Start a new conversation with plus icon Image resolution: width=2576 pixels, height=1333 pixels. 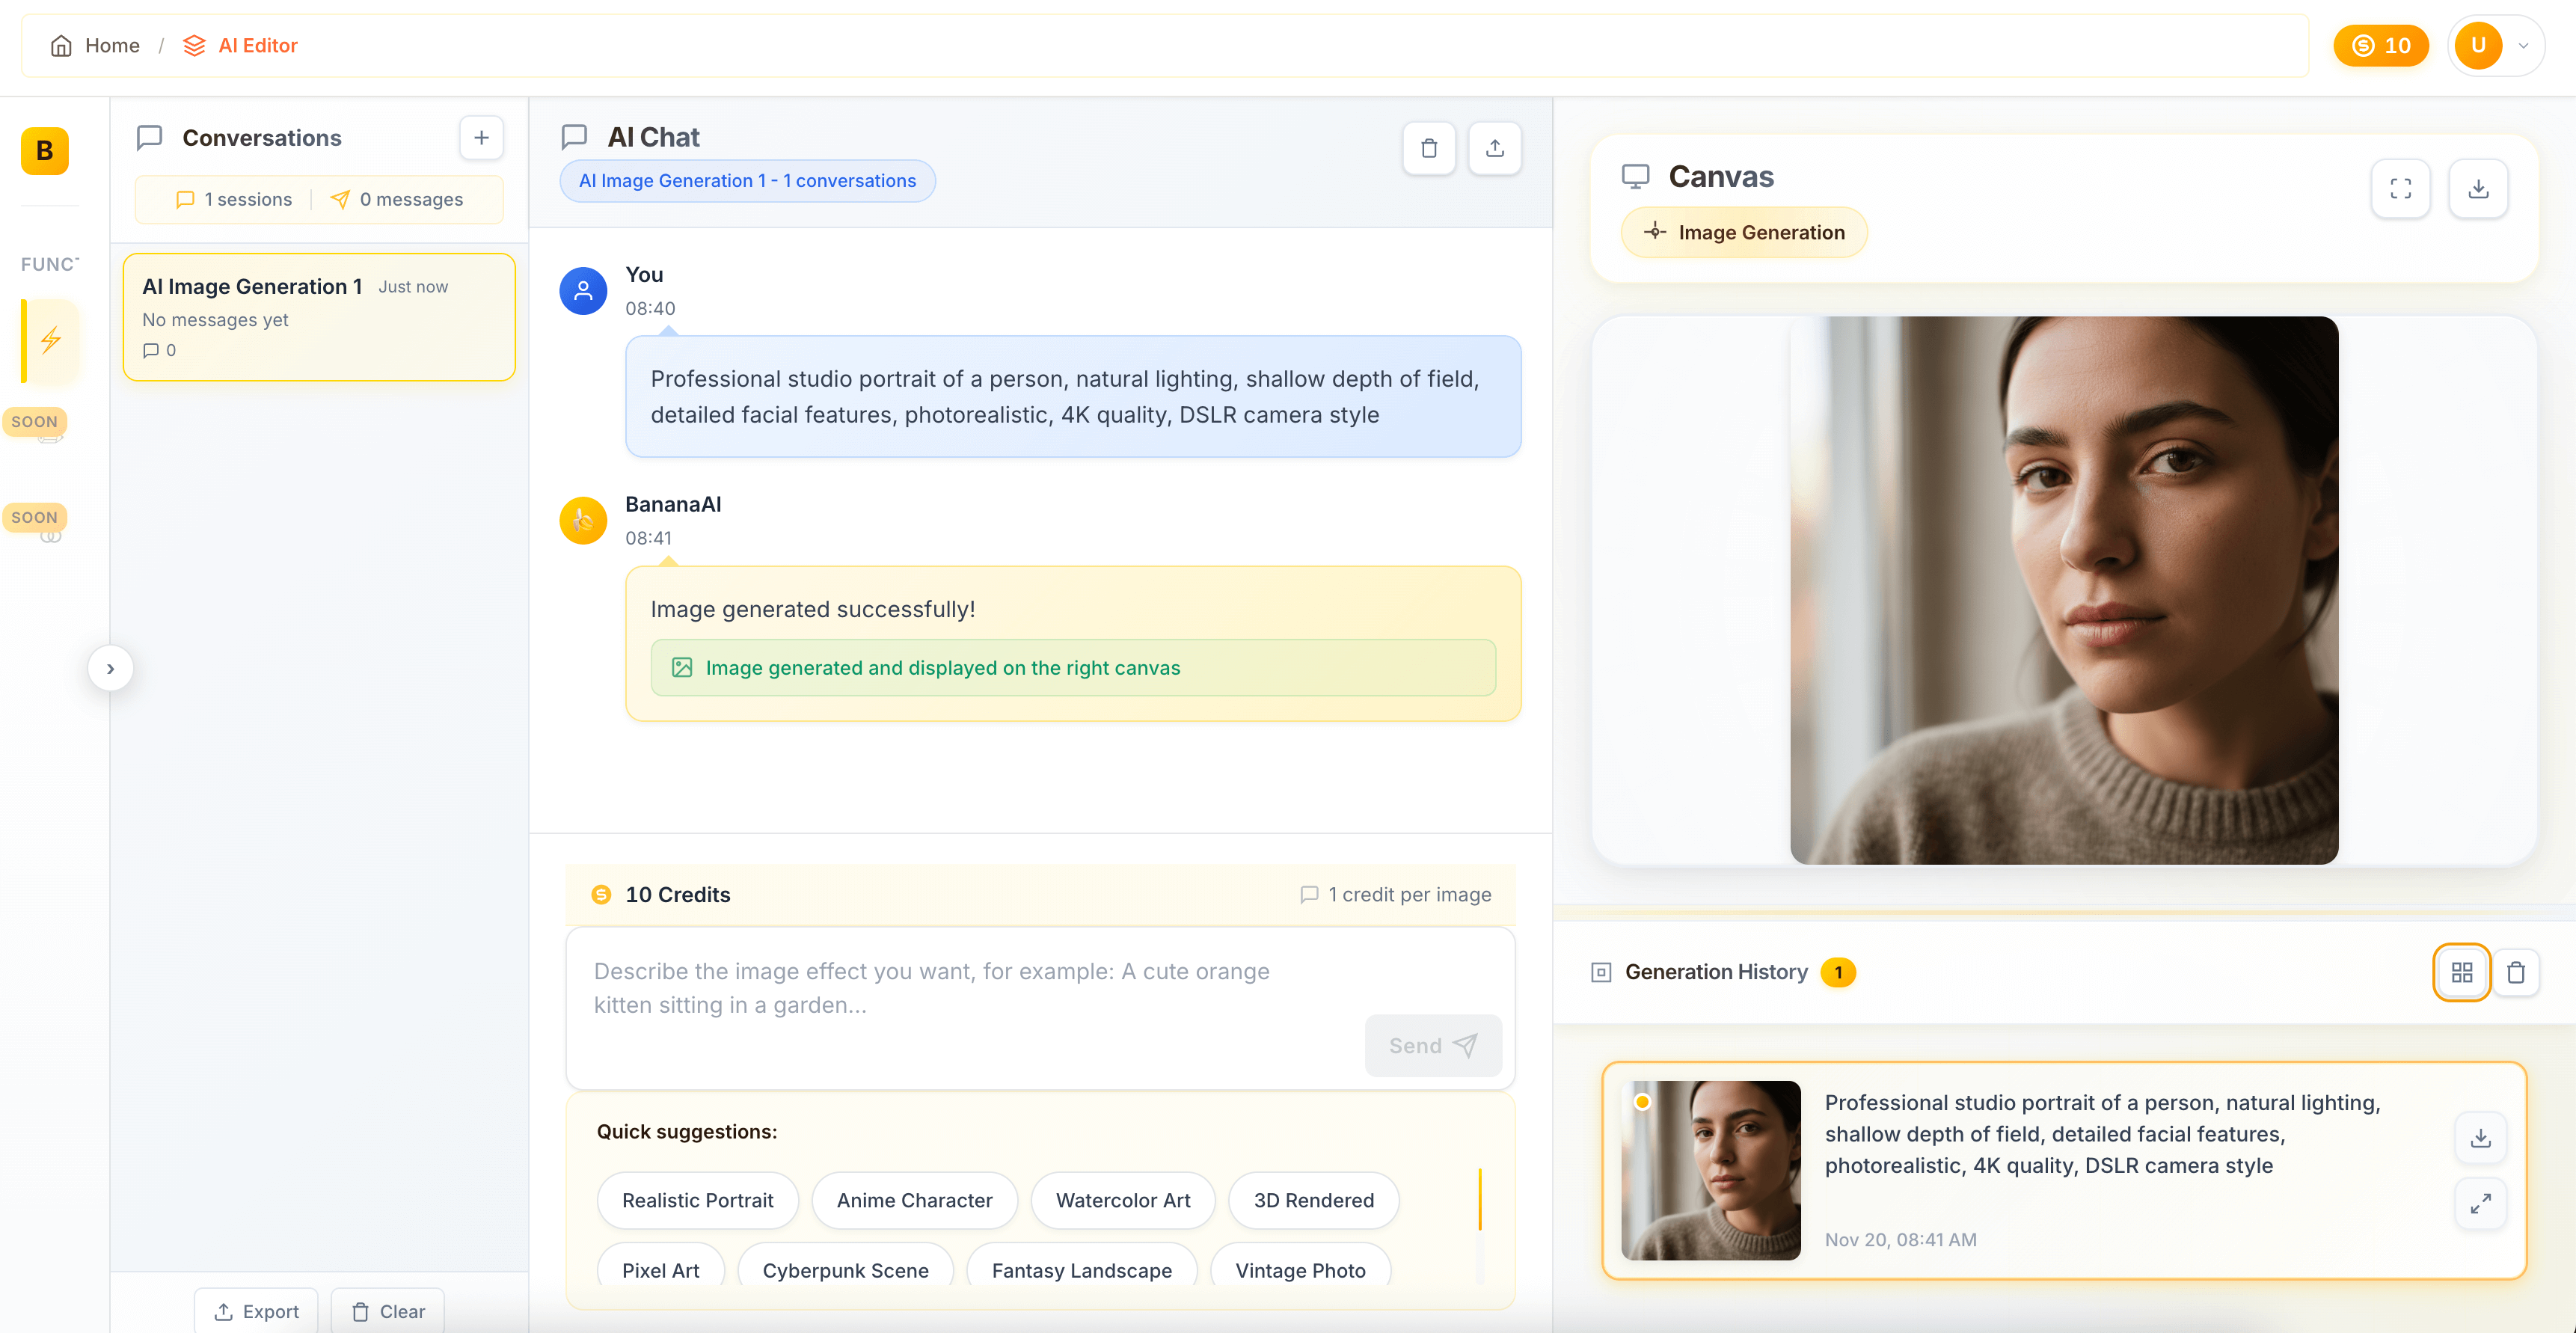481,137
